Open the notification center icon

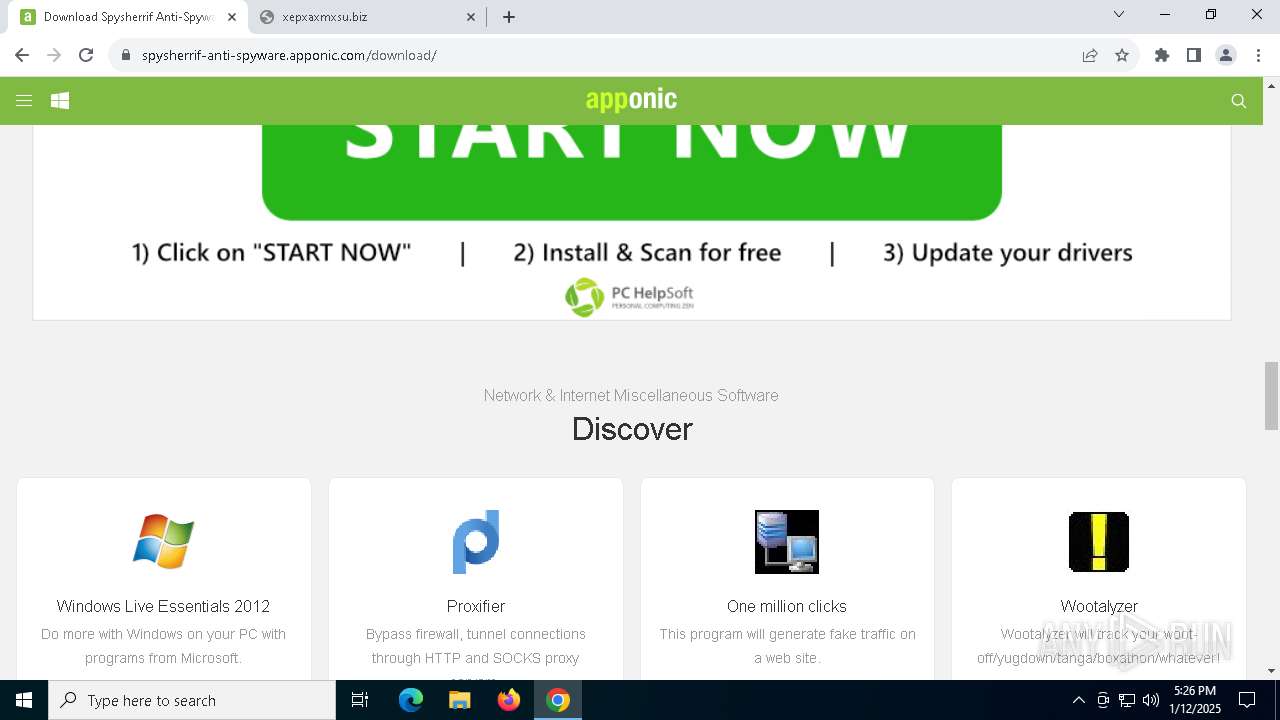coord(1247,700)
